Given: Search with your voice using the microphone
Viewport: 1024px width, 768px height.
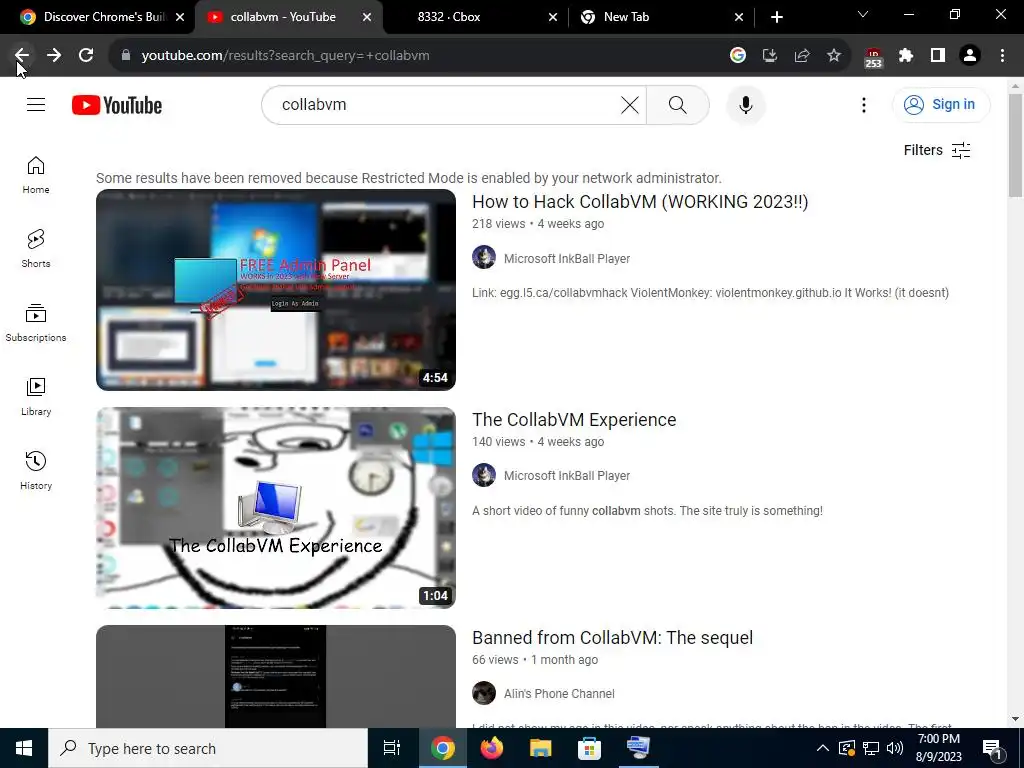Looking at the screenshot, I should (745, 104).
